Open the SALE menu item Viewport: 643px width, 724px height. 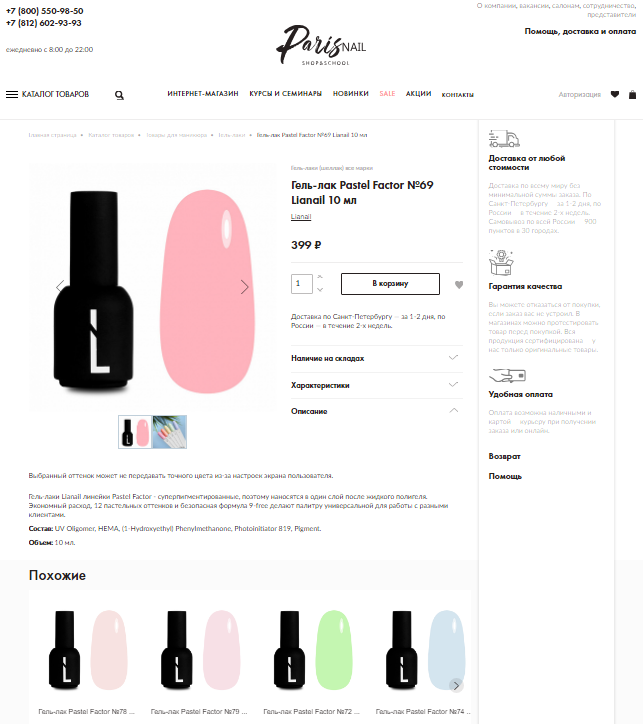(387, 94)
